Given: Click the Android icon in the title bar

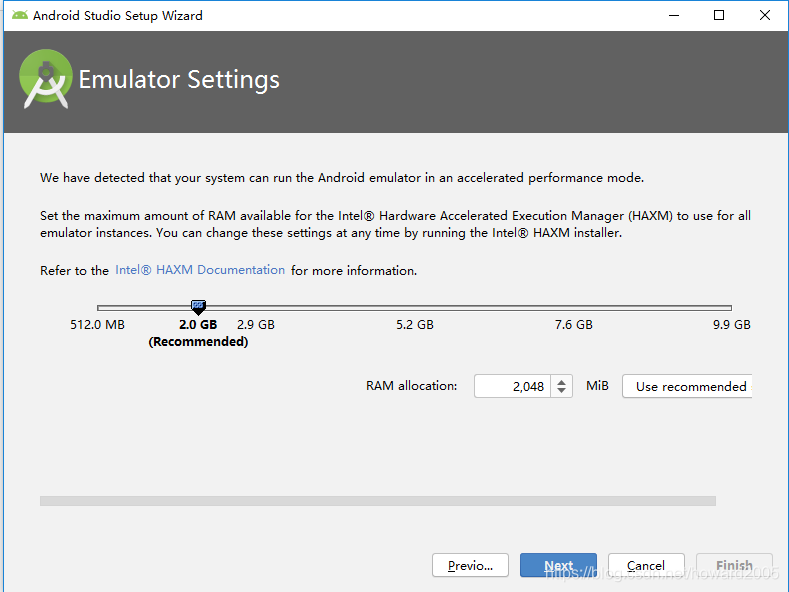Looking at the screenshot, I should (x=20, y=15).
